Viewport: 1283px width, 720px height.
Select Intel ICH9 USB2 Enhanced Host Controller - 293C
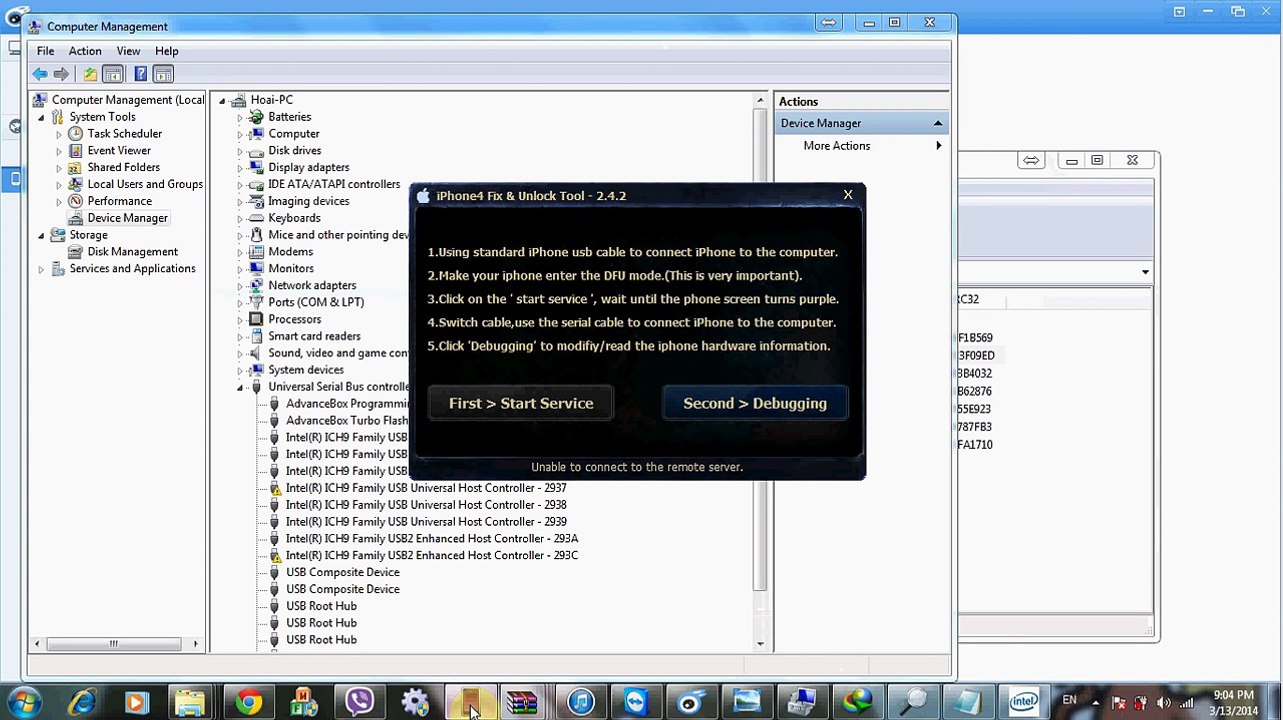pyautogui.click(x=432, y=555)
